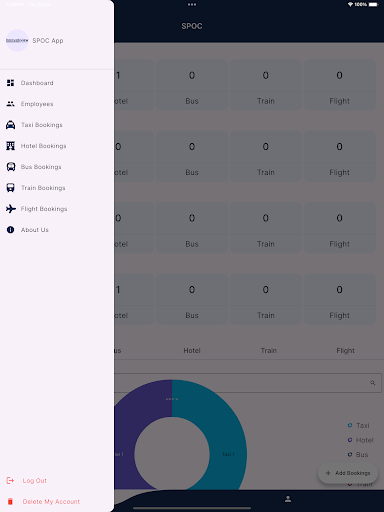This screenshot has width=384, height=512.
Task: Click the Bus legend label
Action: click(x=362, y=454)
